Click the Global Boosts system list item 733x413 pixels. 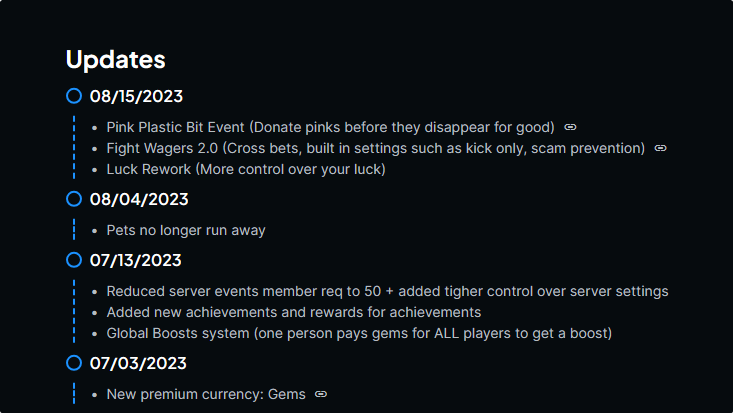coord(359,333)
